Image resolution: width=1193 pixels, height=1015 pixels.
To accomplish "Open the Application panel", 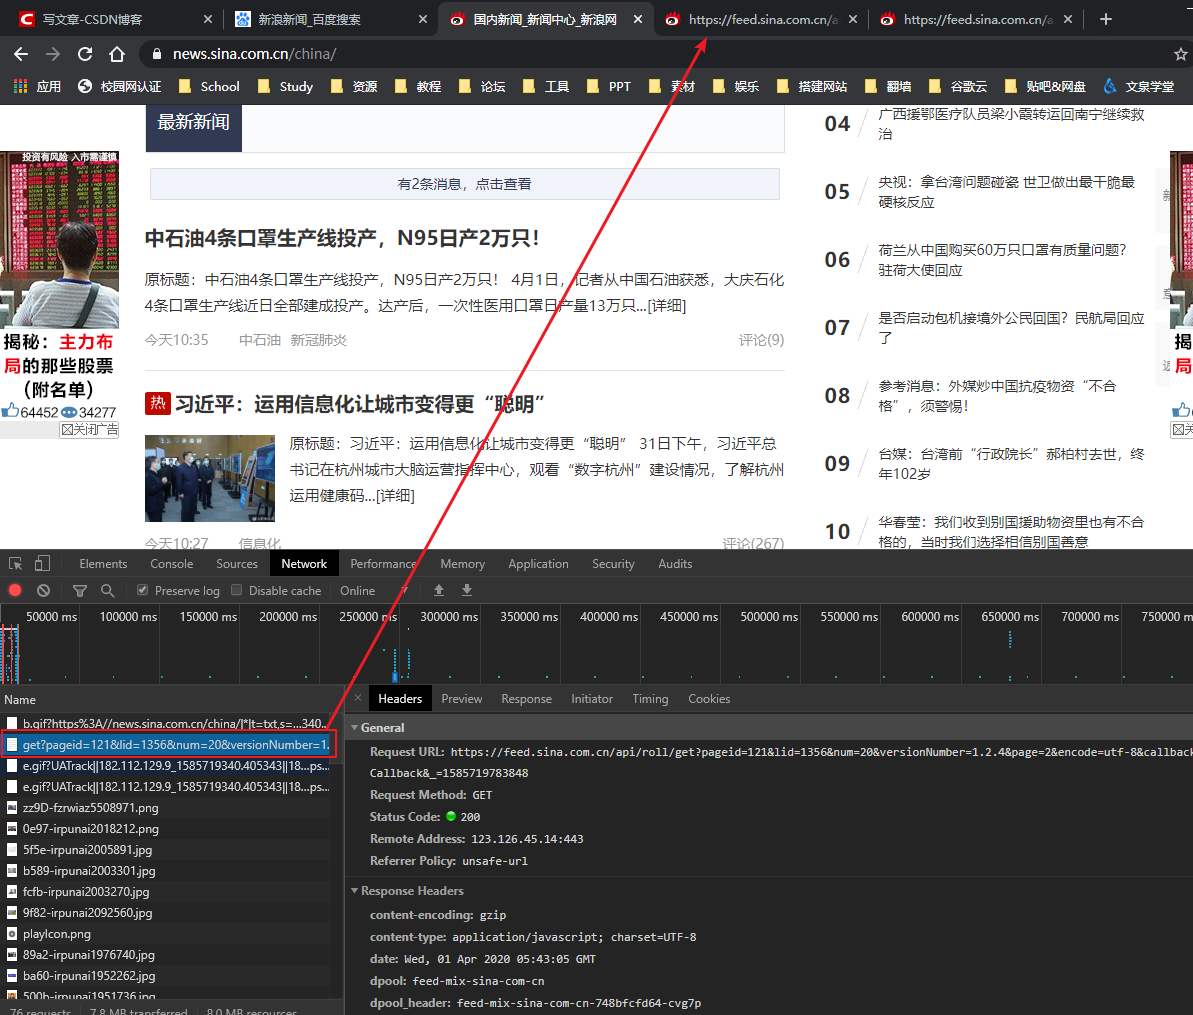I will coord(538,564).
